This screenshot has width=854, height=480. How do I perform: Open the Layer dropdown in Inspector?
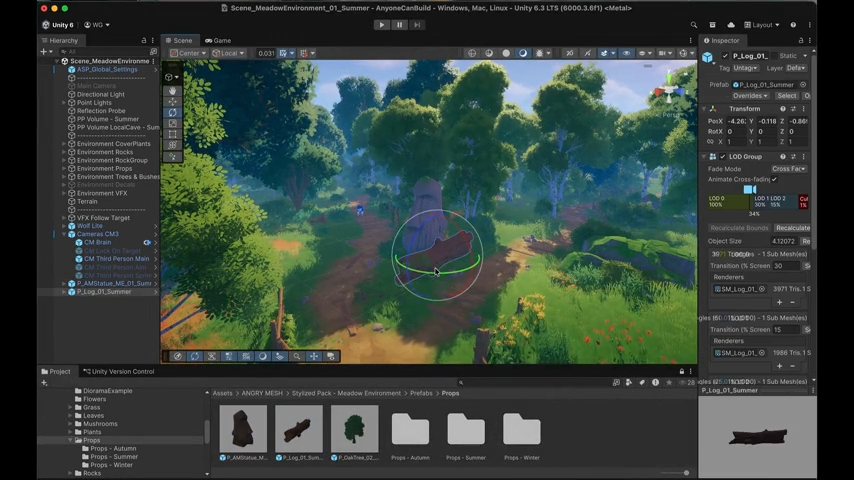coord(796,68)
